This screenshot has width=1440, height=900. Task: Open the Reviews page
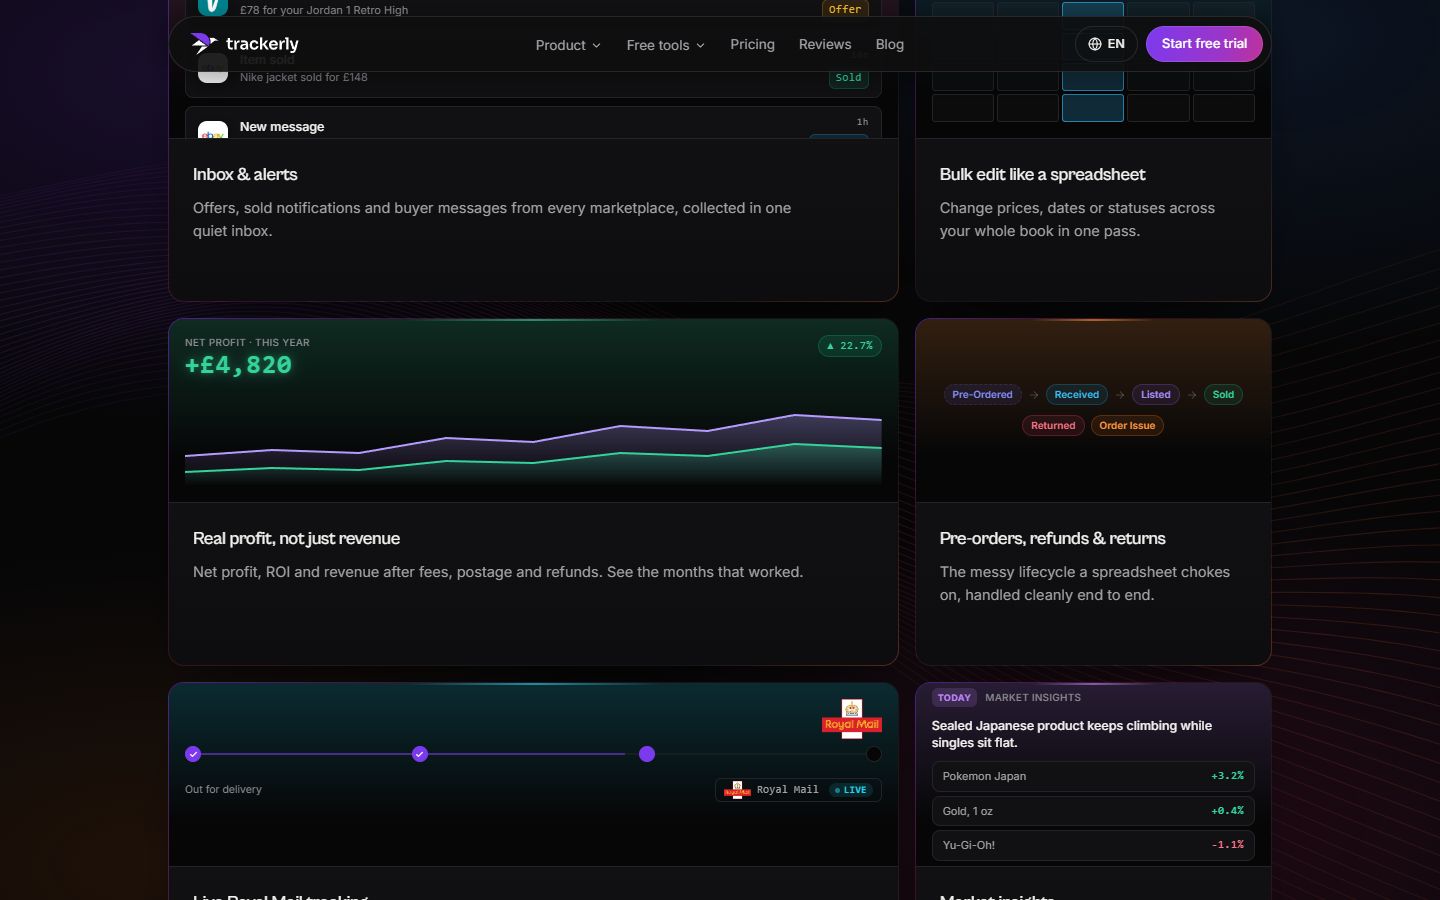coord(825,44)
